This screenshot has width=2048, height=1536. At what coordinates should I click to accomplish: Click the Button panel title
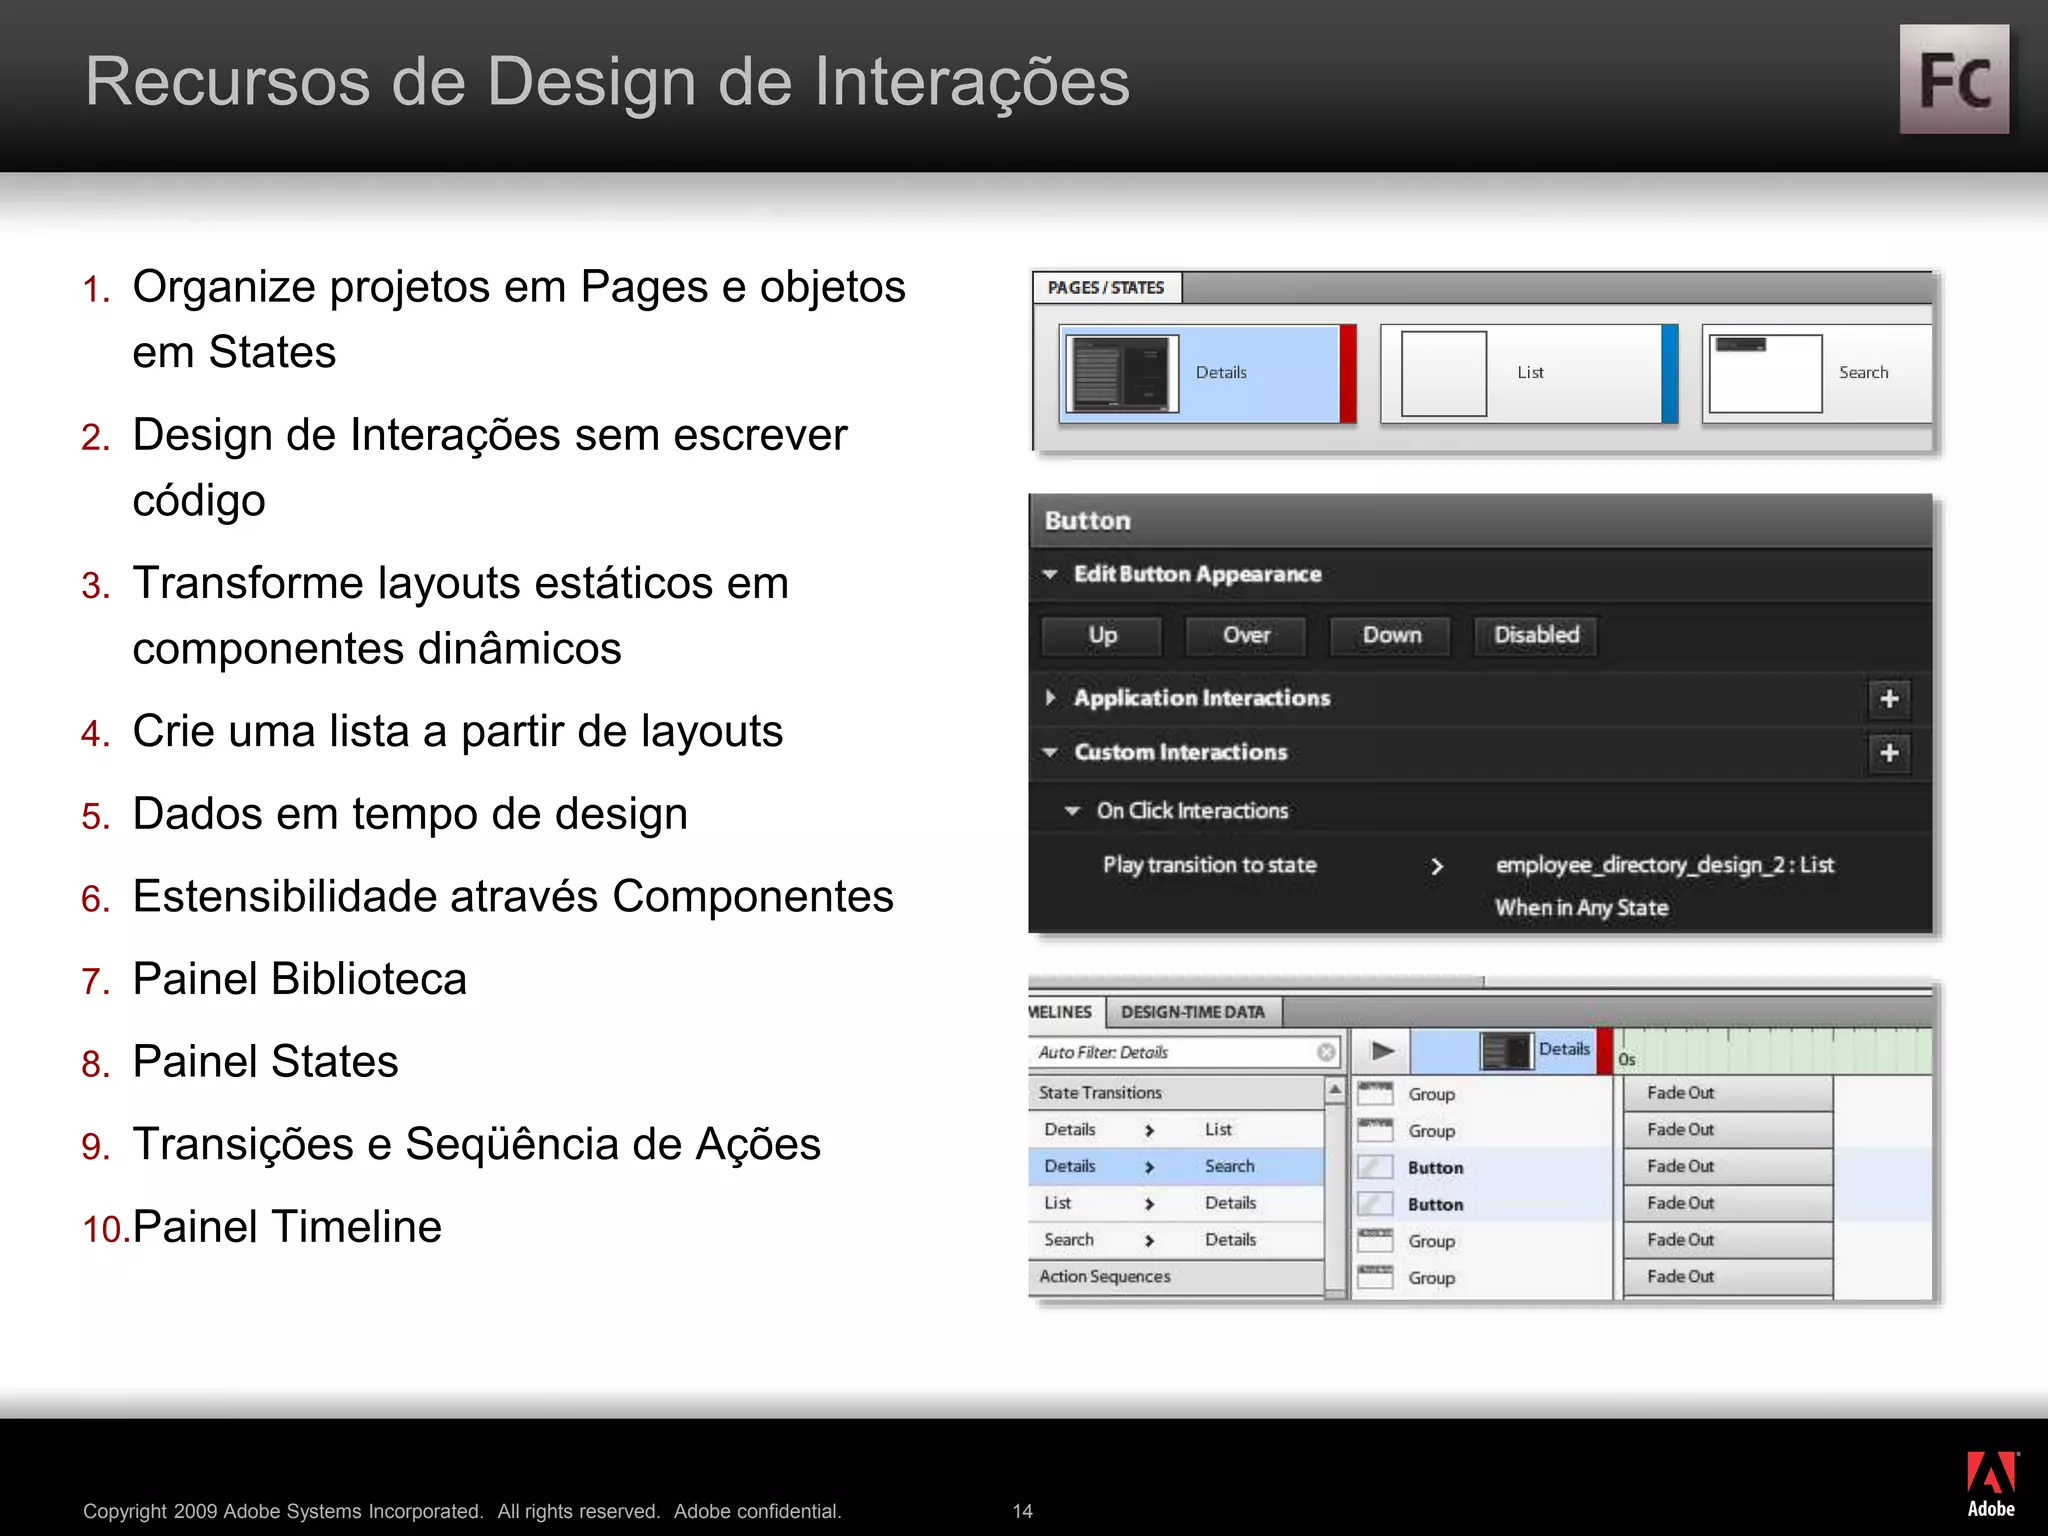tap(1088, 521)
